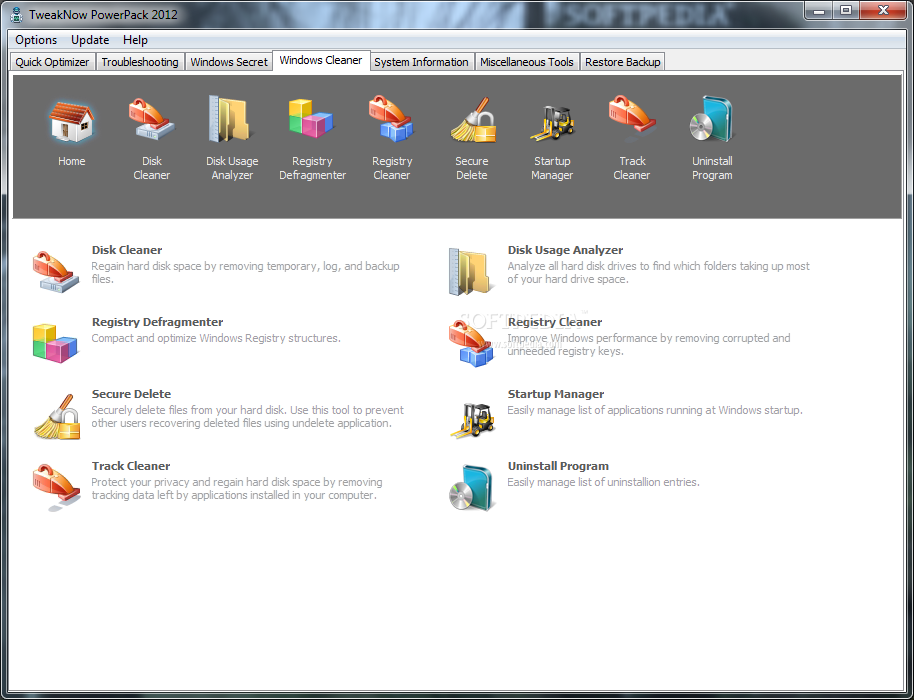Click 'Regain hard disk space by removing' description
Viewport: 914px width, 700px height.
[x=245, y=272]
